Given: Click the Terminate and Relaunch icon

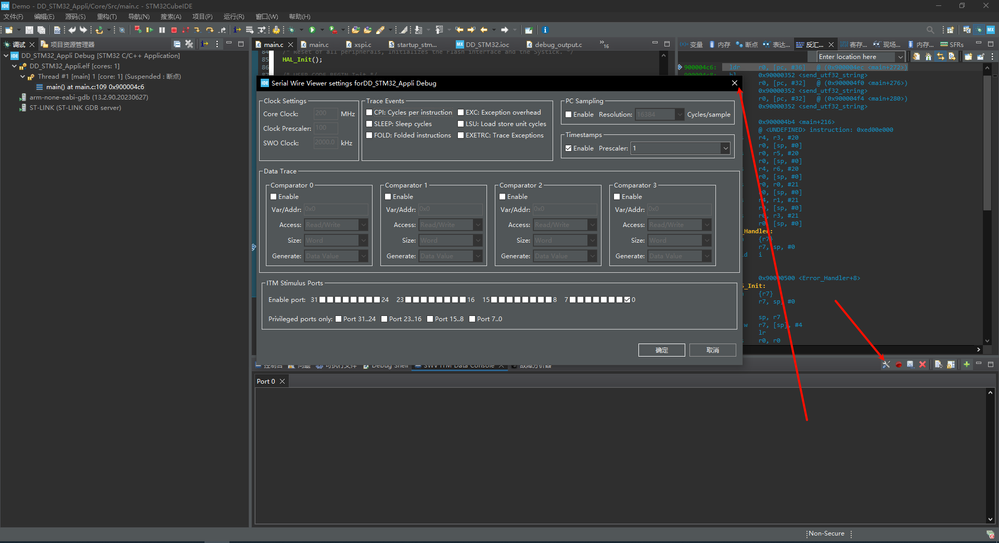Looking at the screenshot, I should click(x=138, y=30).
